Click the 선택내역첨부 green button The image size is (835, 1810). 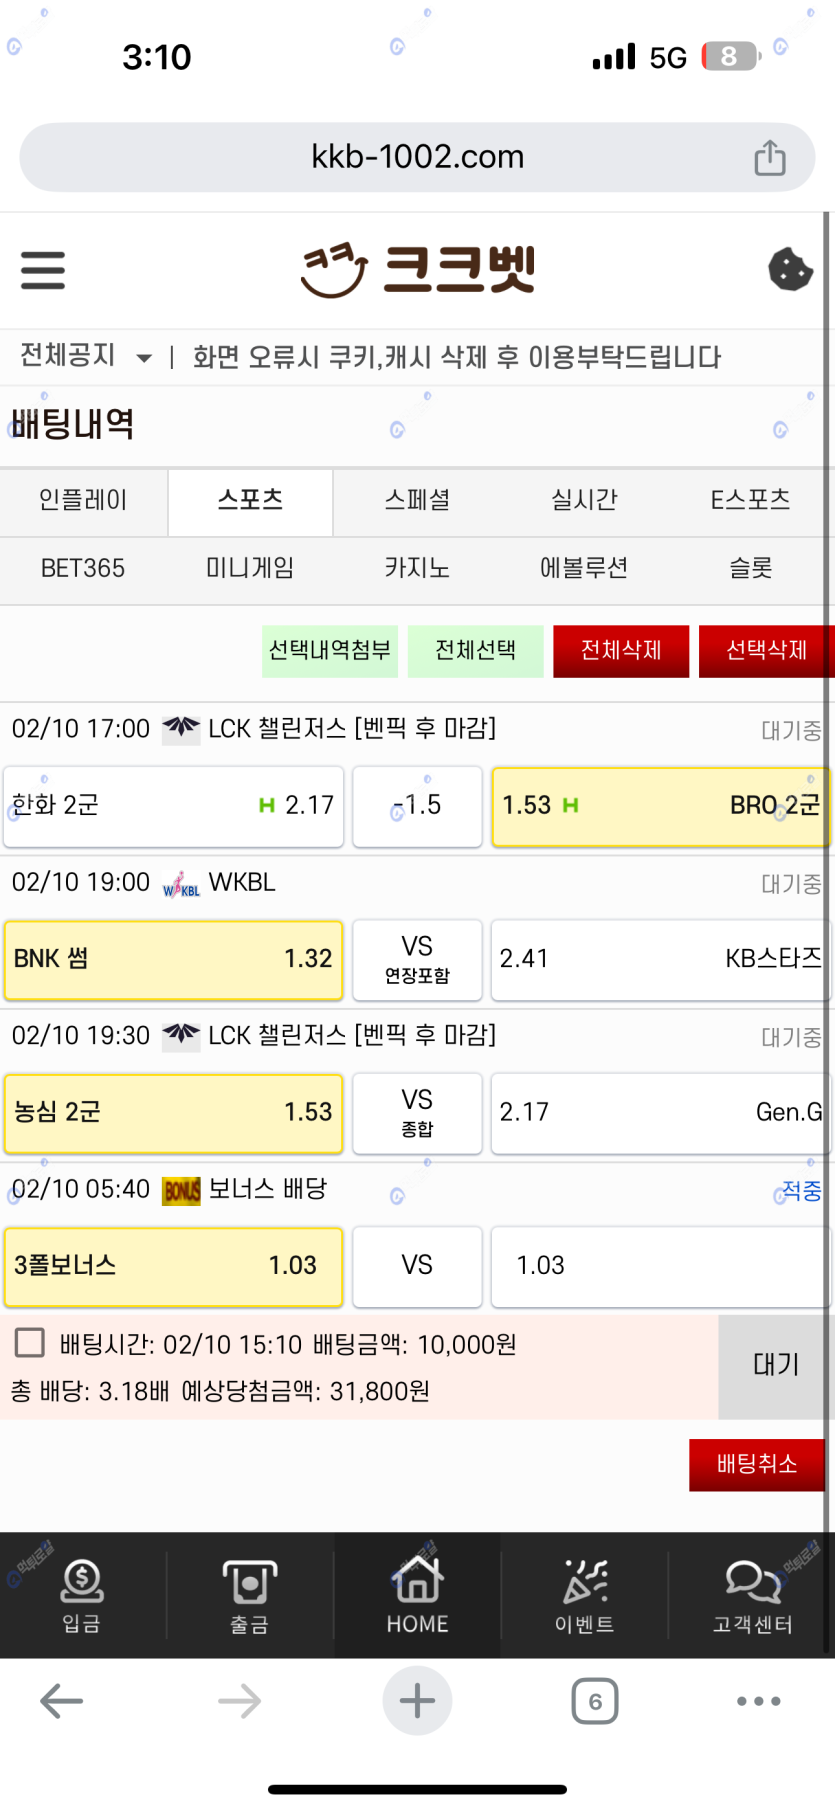click(x=330, y=651)
